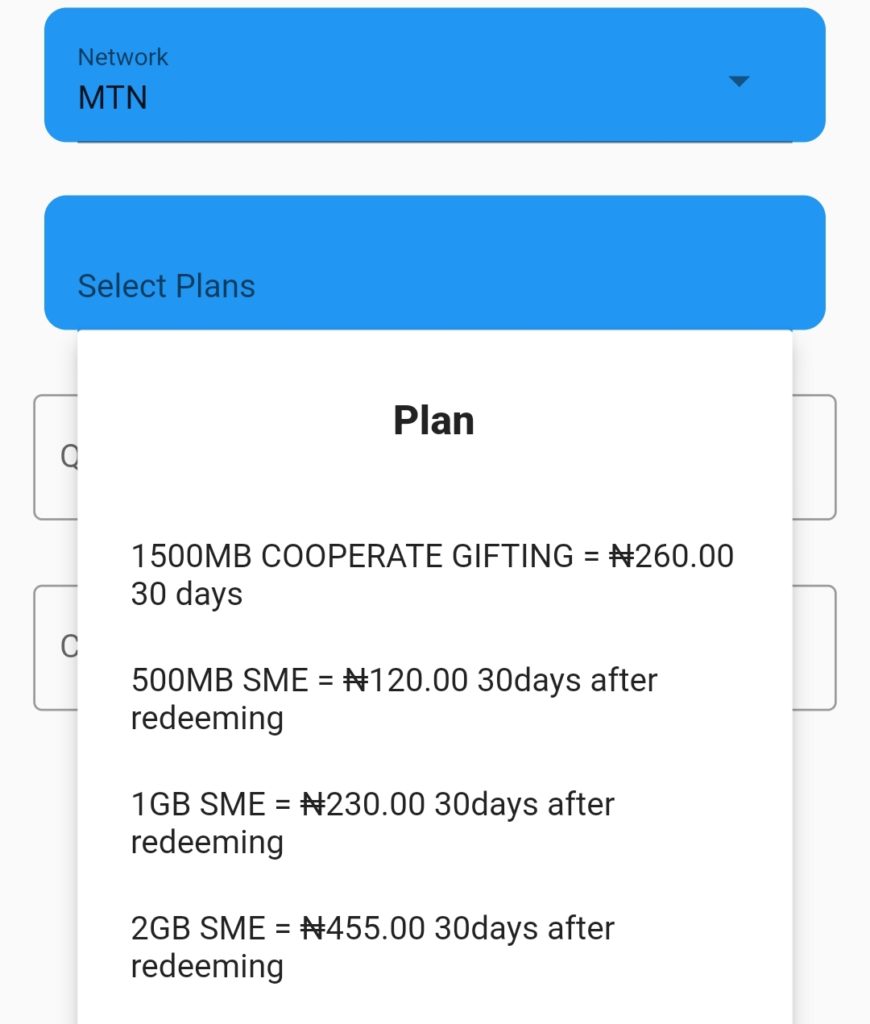Tap "redeeming" under the 1GB SME plan

[x=207, y=842]
